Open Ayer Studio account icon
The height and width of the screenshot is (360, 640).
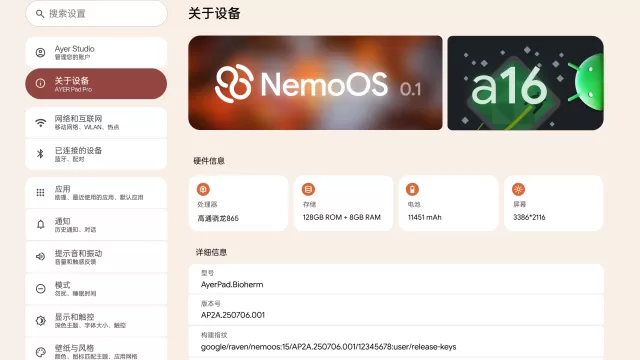(x=40, y=53)
